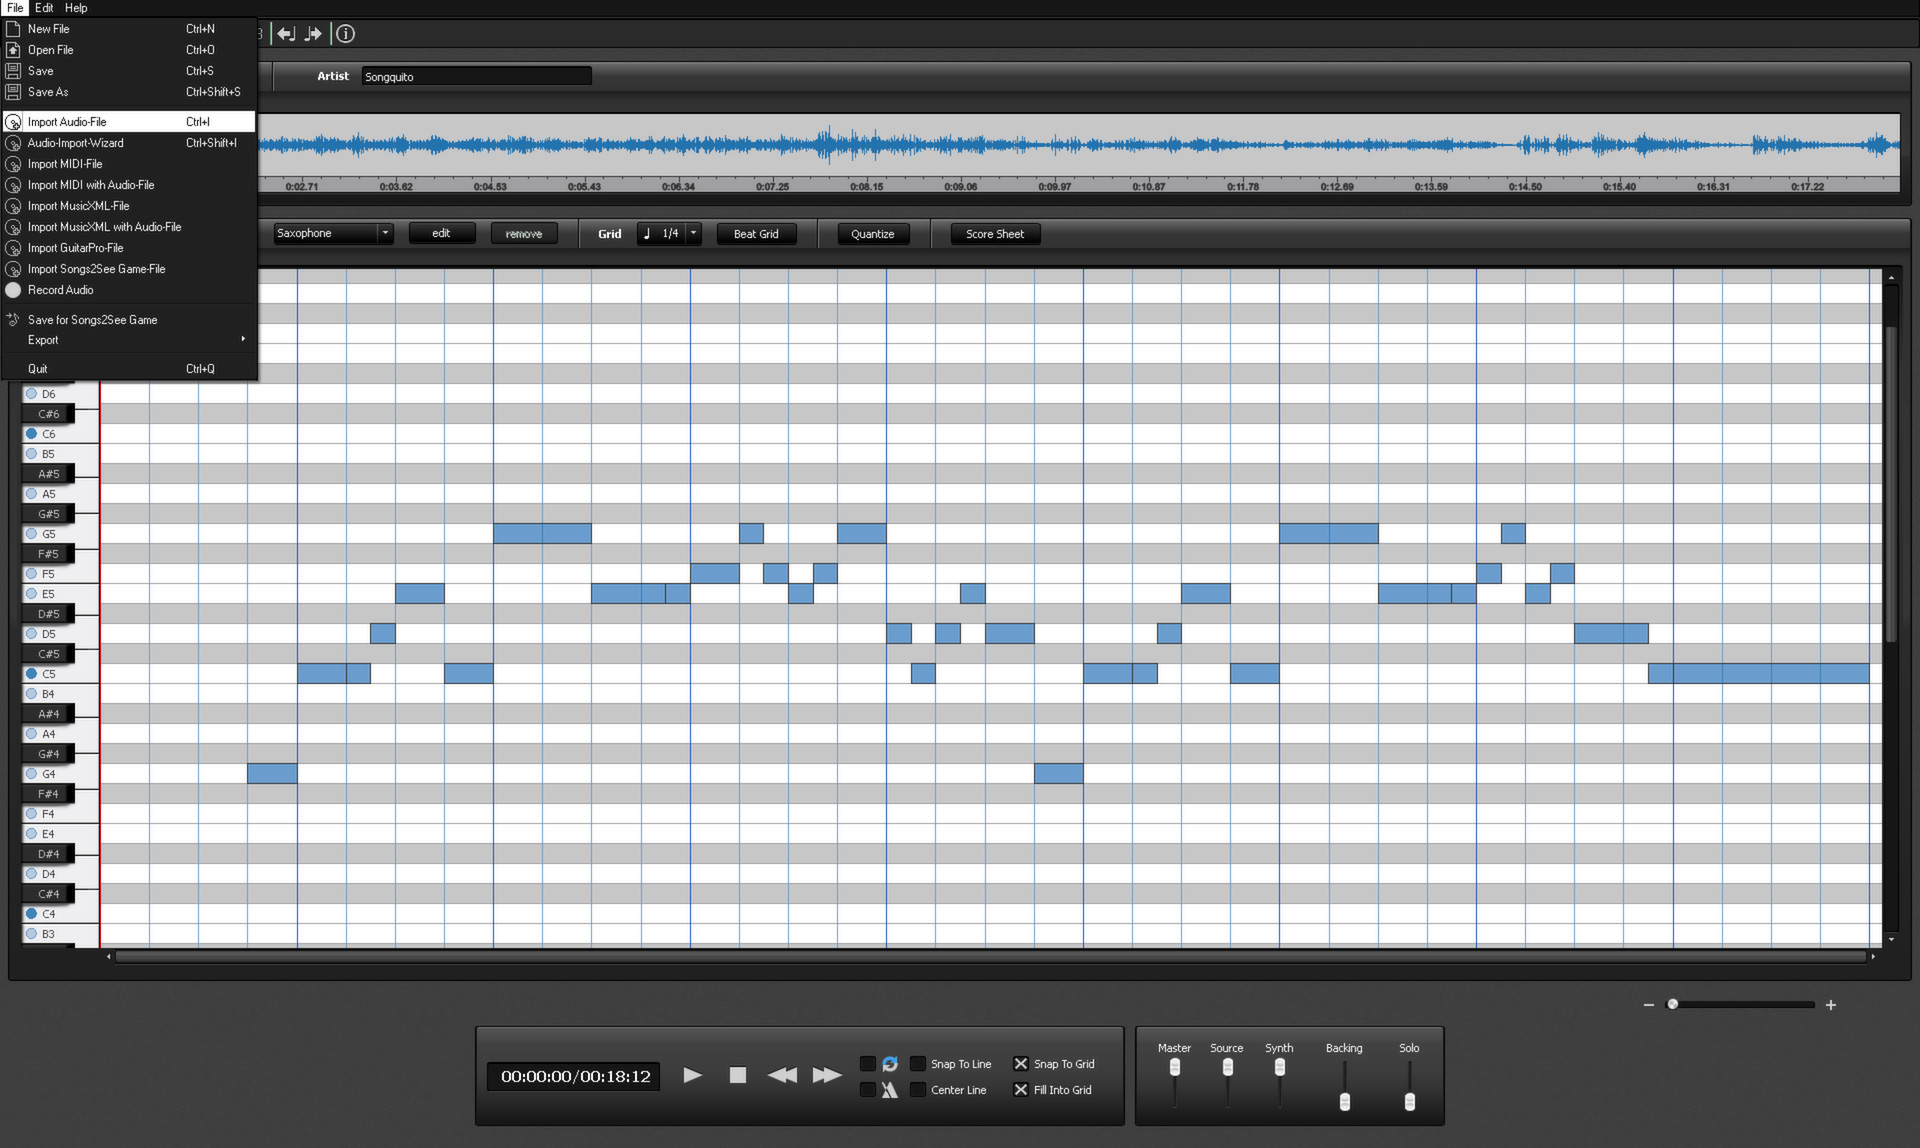Open the Saxophone instrument dropdown
The width and height of the screenshot is (1920, 1148).
[385, 233]
